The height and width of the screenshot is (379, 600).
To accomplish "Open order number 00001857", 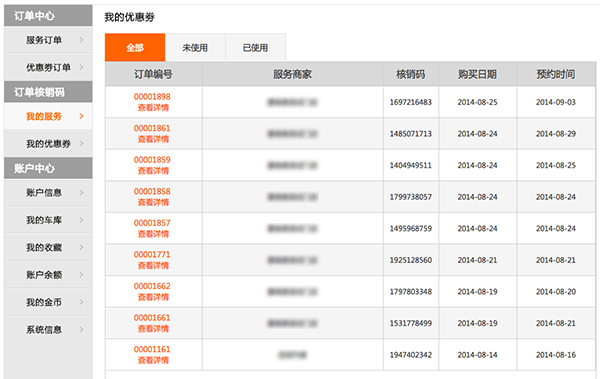I will click(152, 223).
